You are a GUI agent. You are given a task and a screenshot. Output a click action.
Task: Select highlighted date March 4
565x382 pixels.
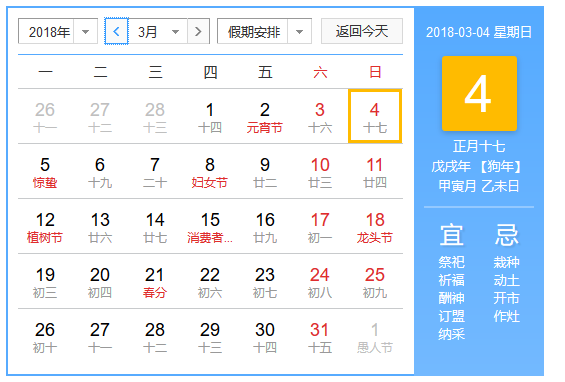[x=375, y=116]
